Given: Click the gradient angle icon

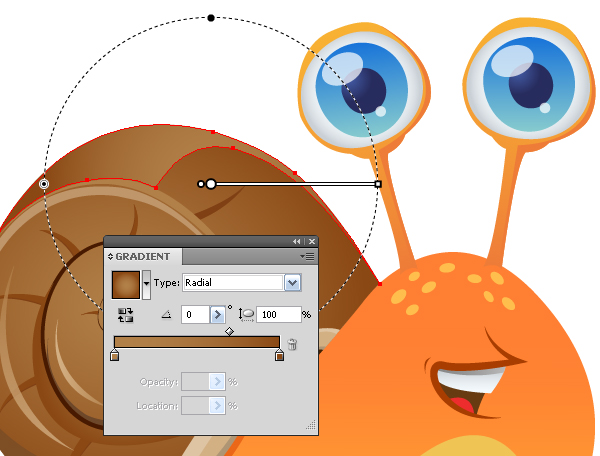Looking at the screenshot, I should [166, 314].
